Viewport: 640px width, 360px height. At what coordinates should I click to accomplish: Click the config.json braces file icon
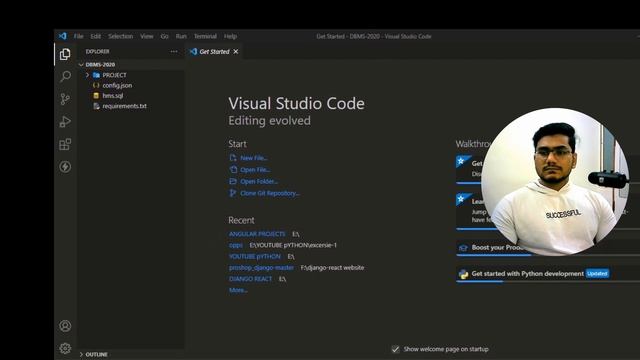(x=96, y=85)
